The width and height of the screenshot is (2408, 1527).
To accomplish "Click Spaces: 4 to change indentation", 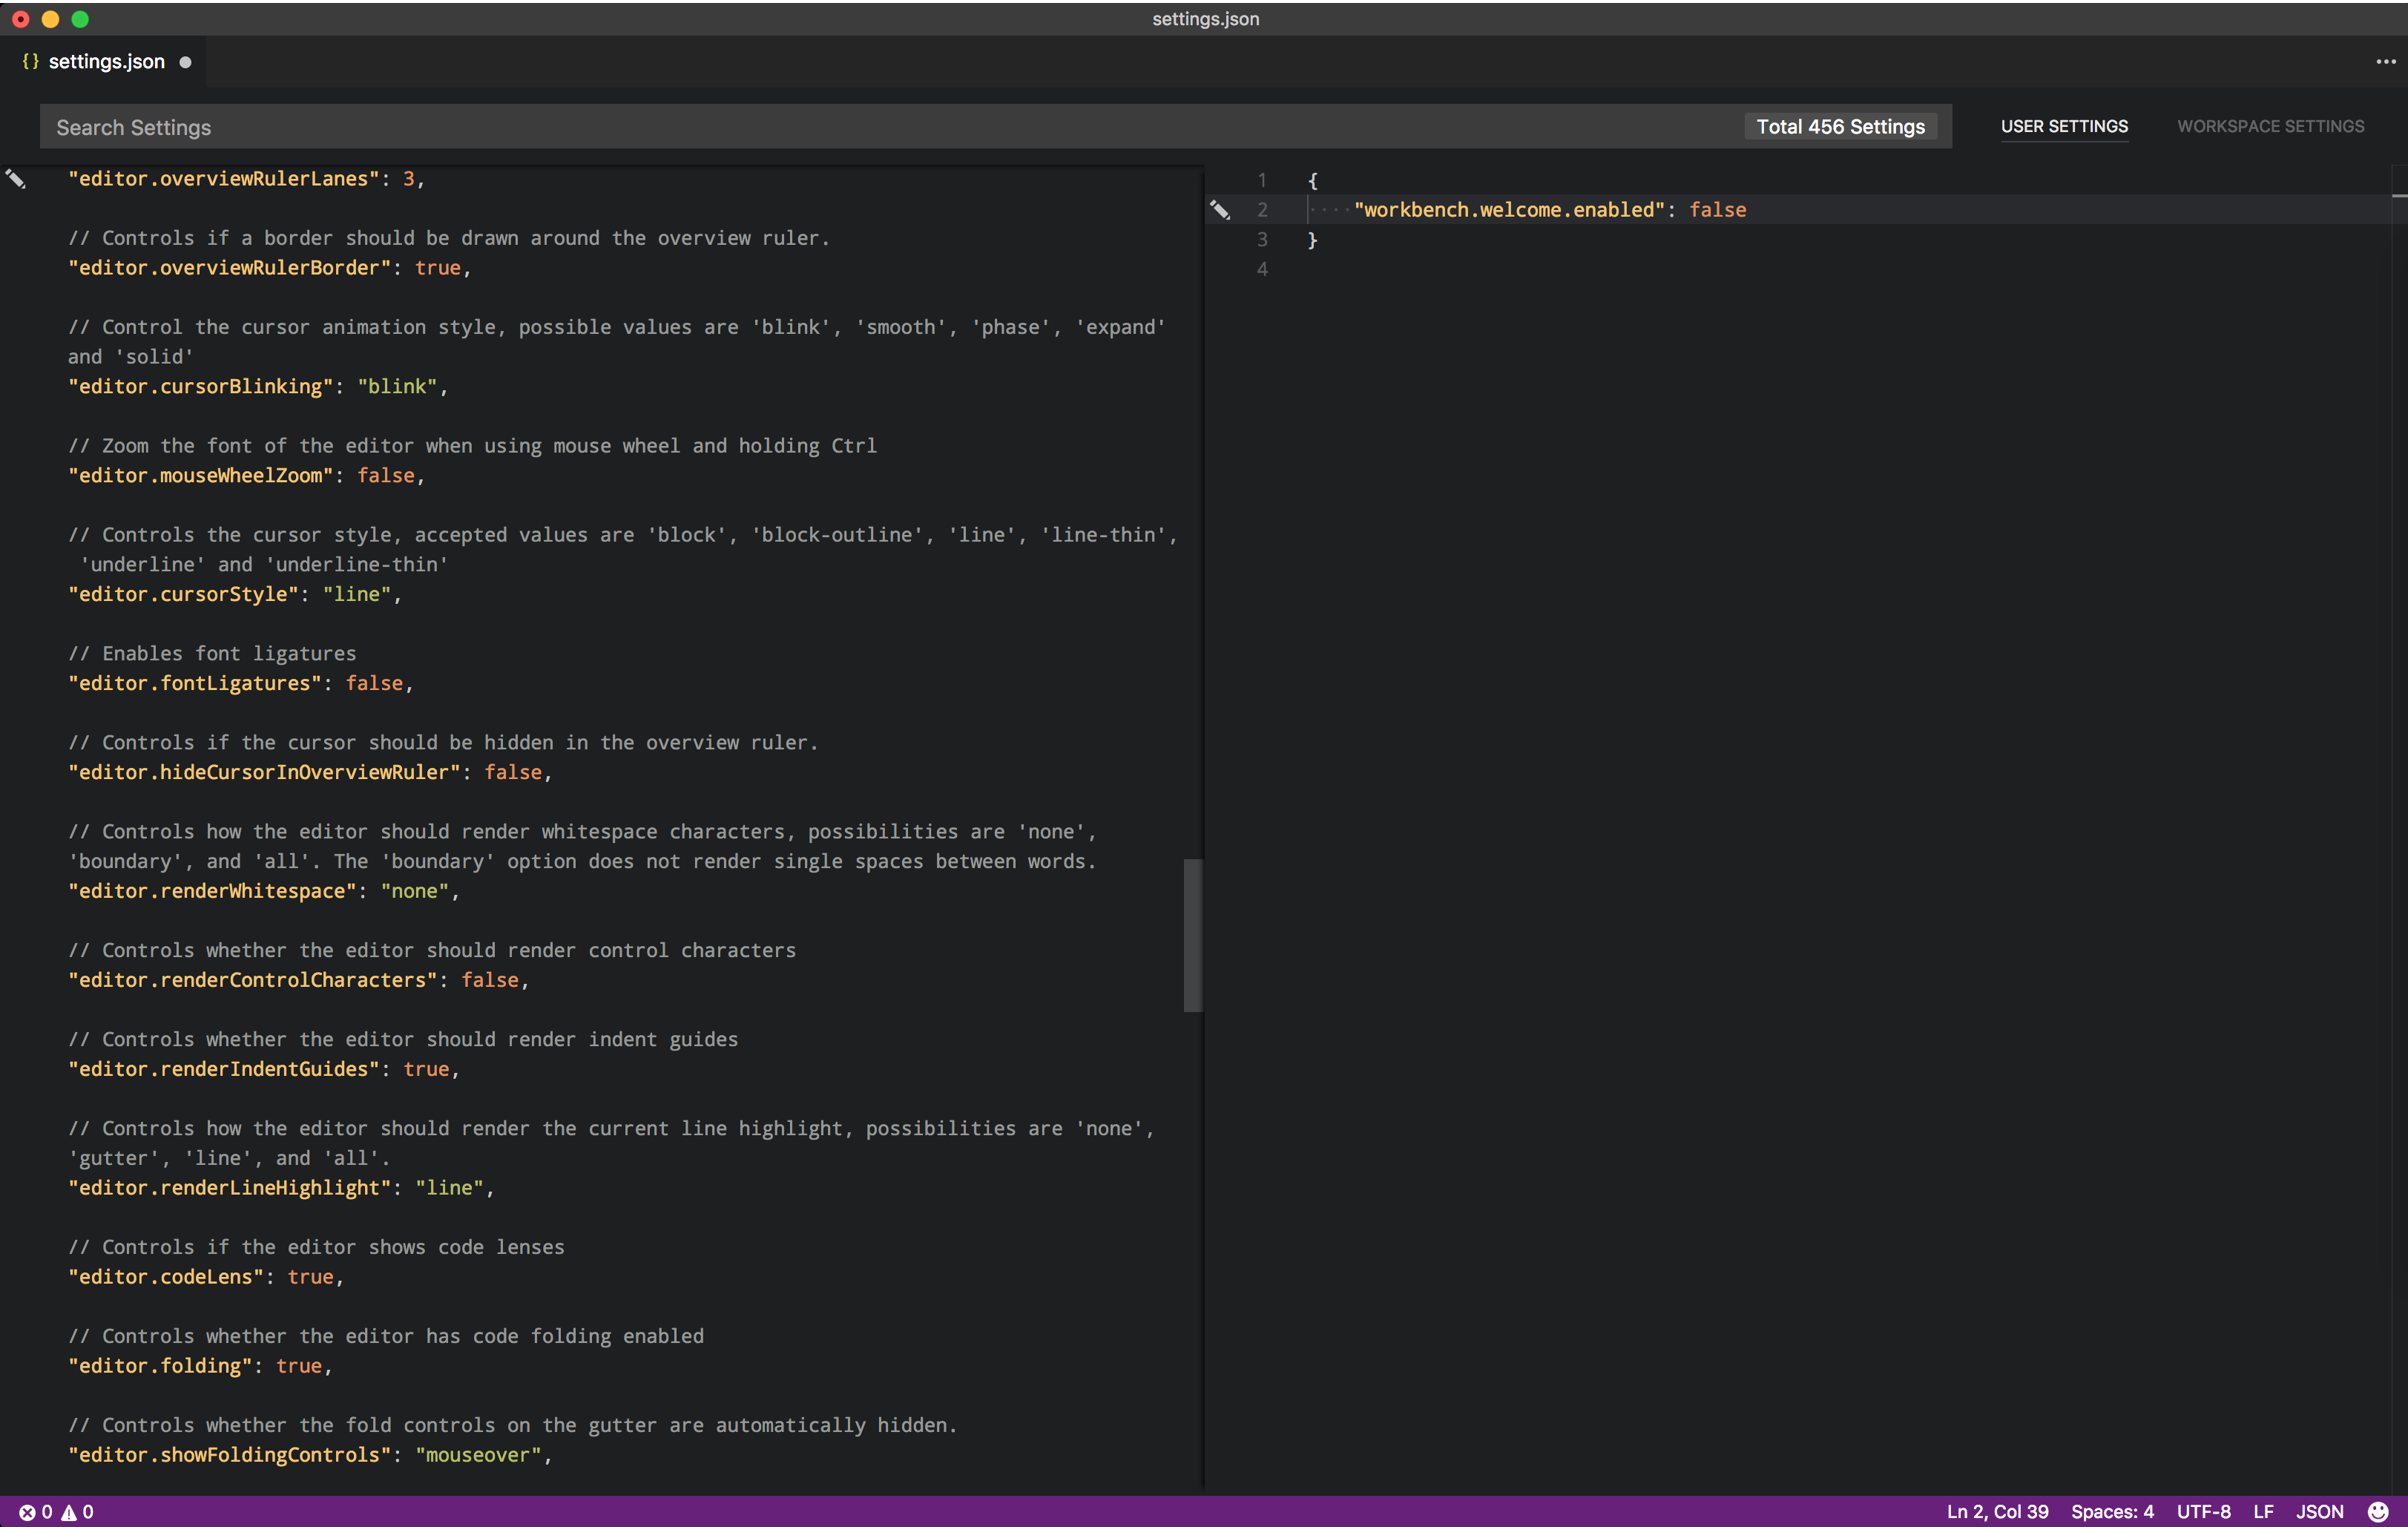I will pyautogui.click(x=2113, y=1511).
